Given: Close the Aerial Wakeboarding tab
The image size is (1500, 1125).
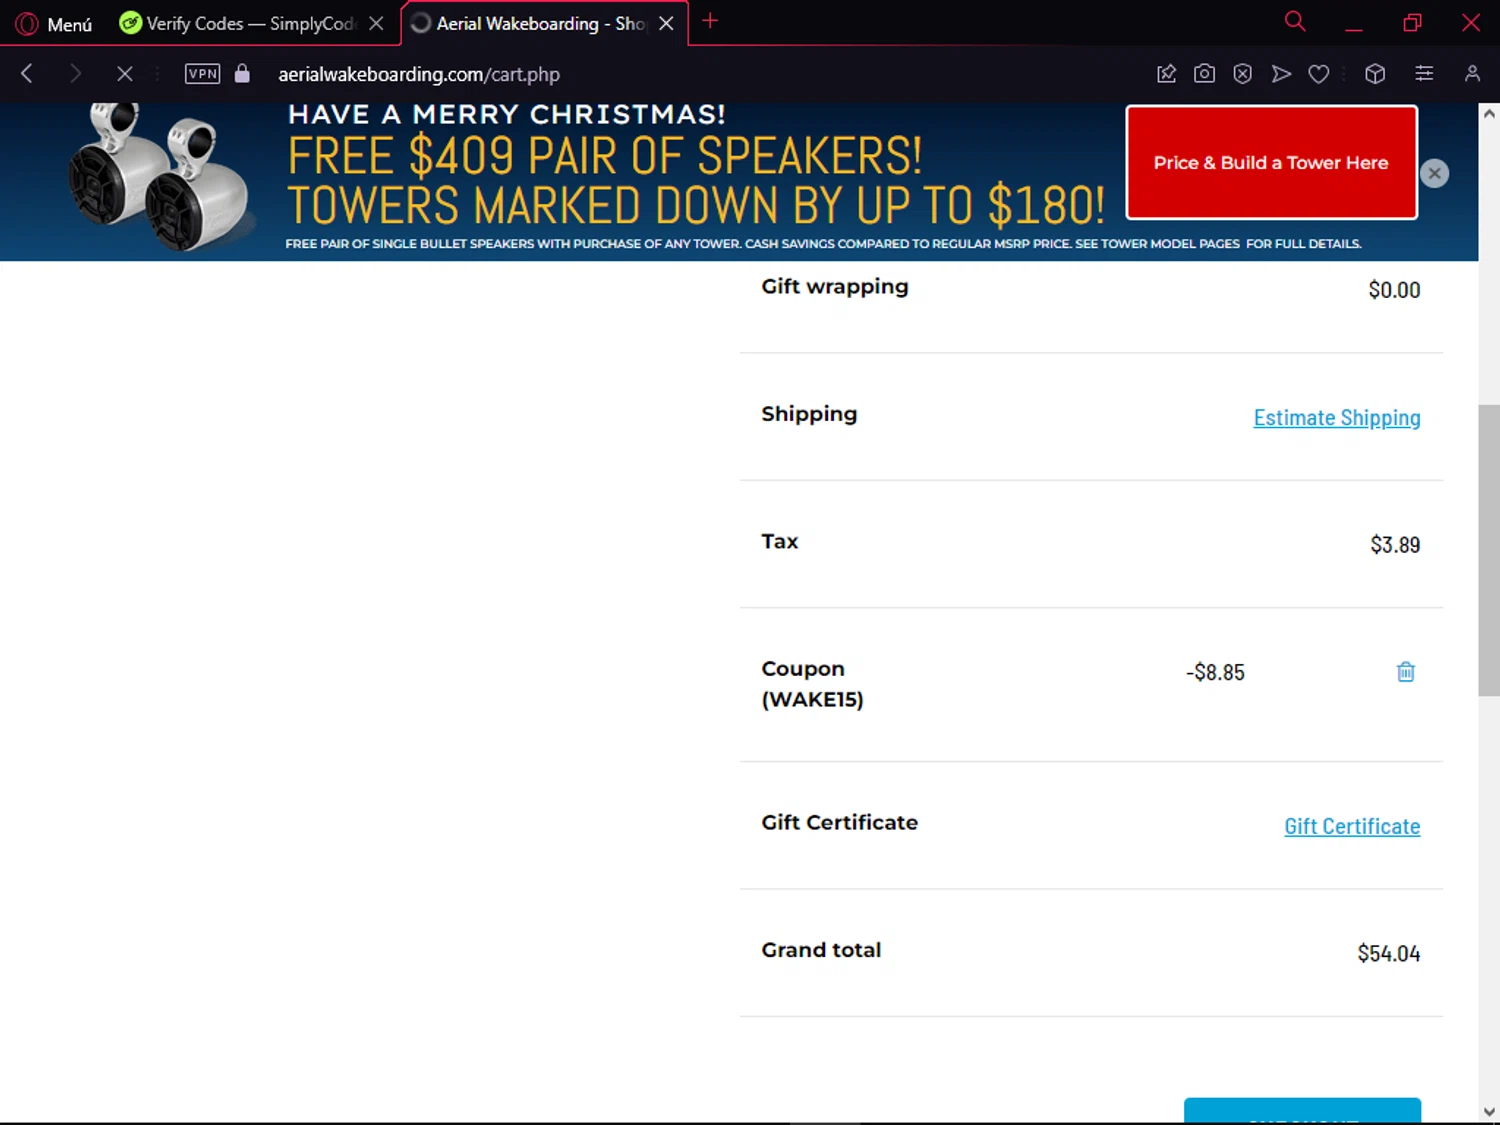Looking at the screenshot, I should click(x=666, y=23).
